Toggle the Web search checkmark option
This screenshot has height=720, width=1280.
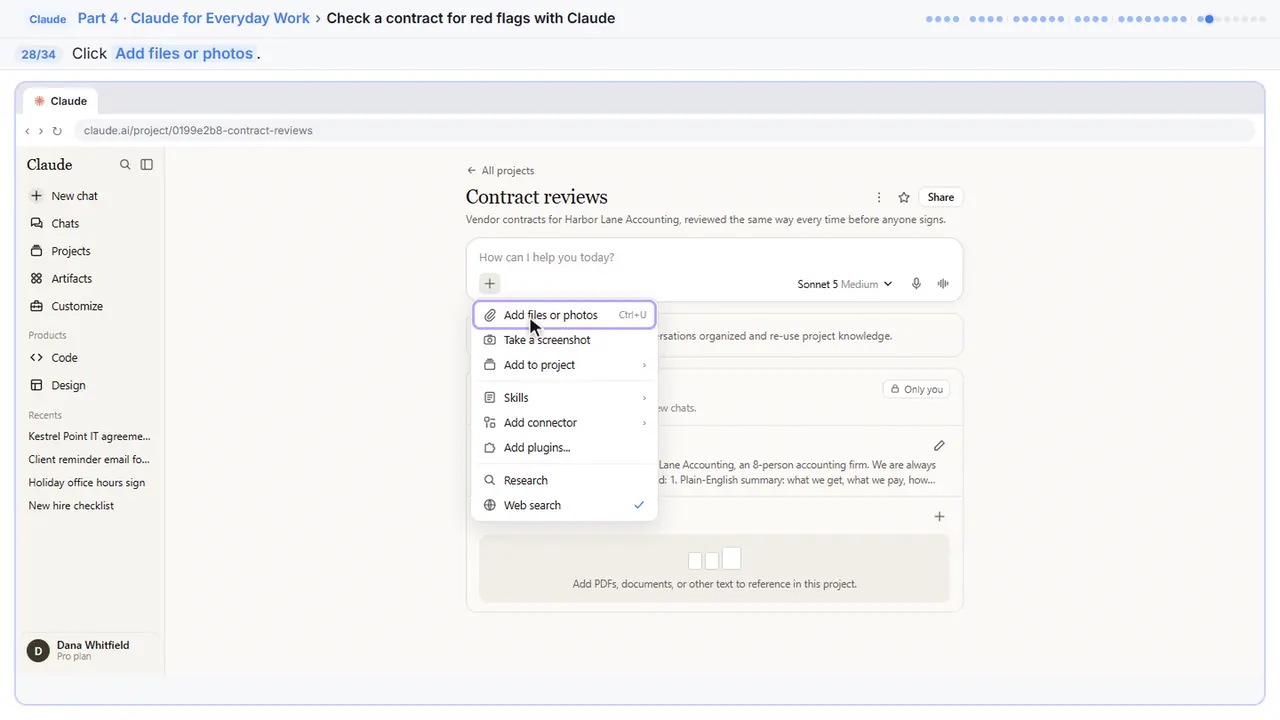(x=564, y=505)
